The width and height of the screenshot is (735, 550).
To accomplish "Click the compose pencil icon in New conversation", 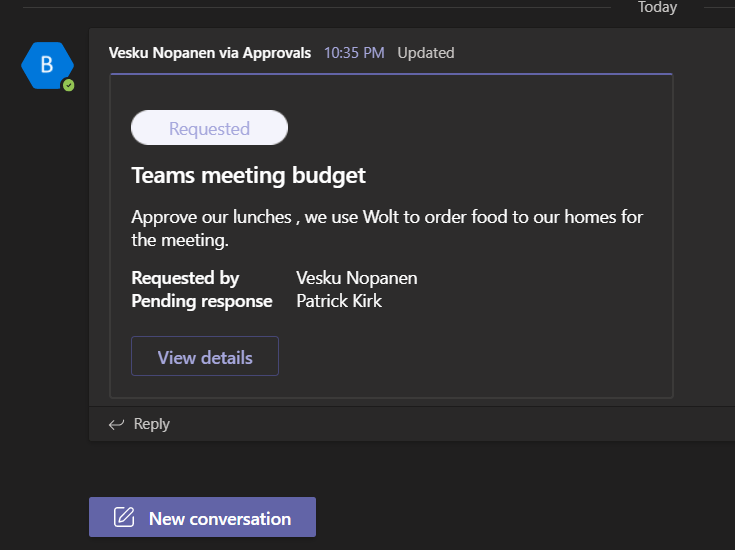I will tap(124, 518).
